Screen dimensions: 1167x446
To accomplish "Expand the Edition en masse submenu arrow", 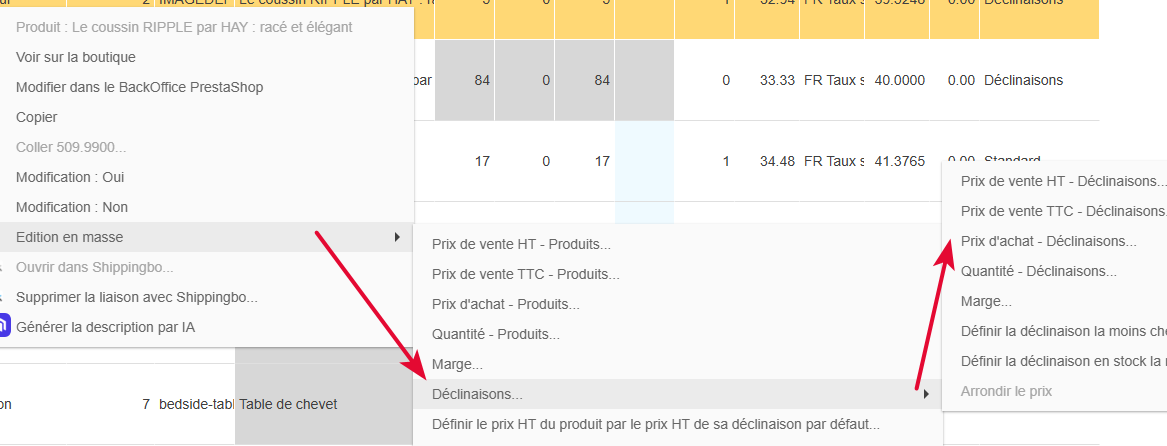I will click(397, 238).
